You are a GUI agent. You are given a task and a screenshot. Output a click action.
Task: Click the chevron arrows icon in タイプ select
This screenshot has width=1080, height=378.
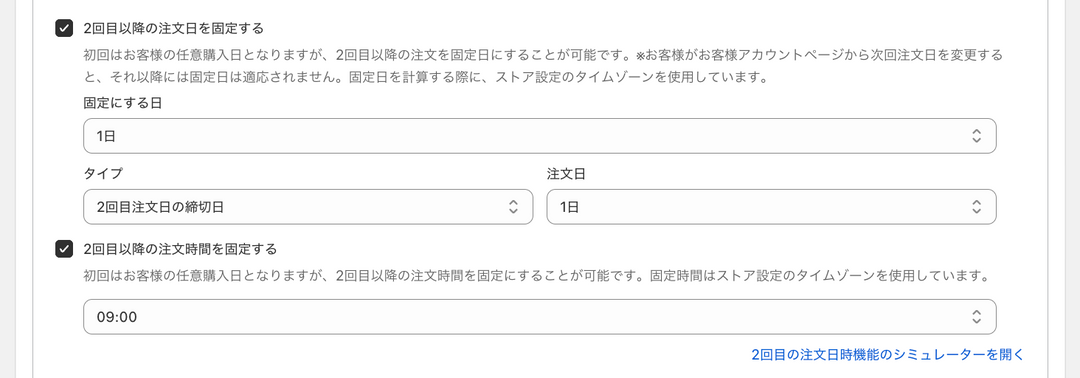[513, 207]
